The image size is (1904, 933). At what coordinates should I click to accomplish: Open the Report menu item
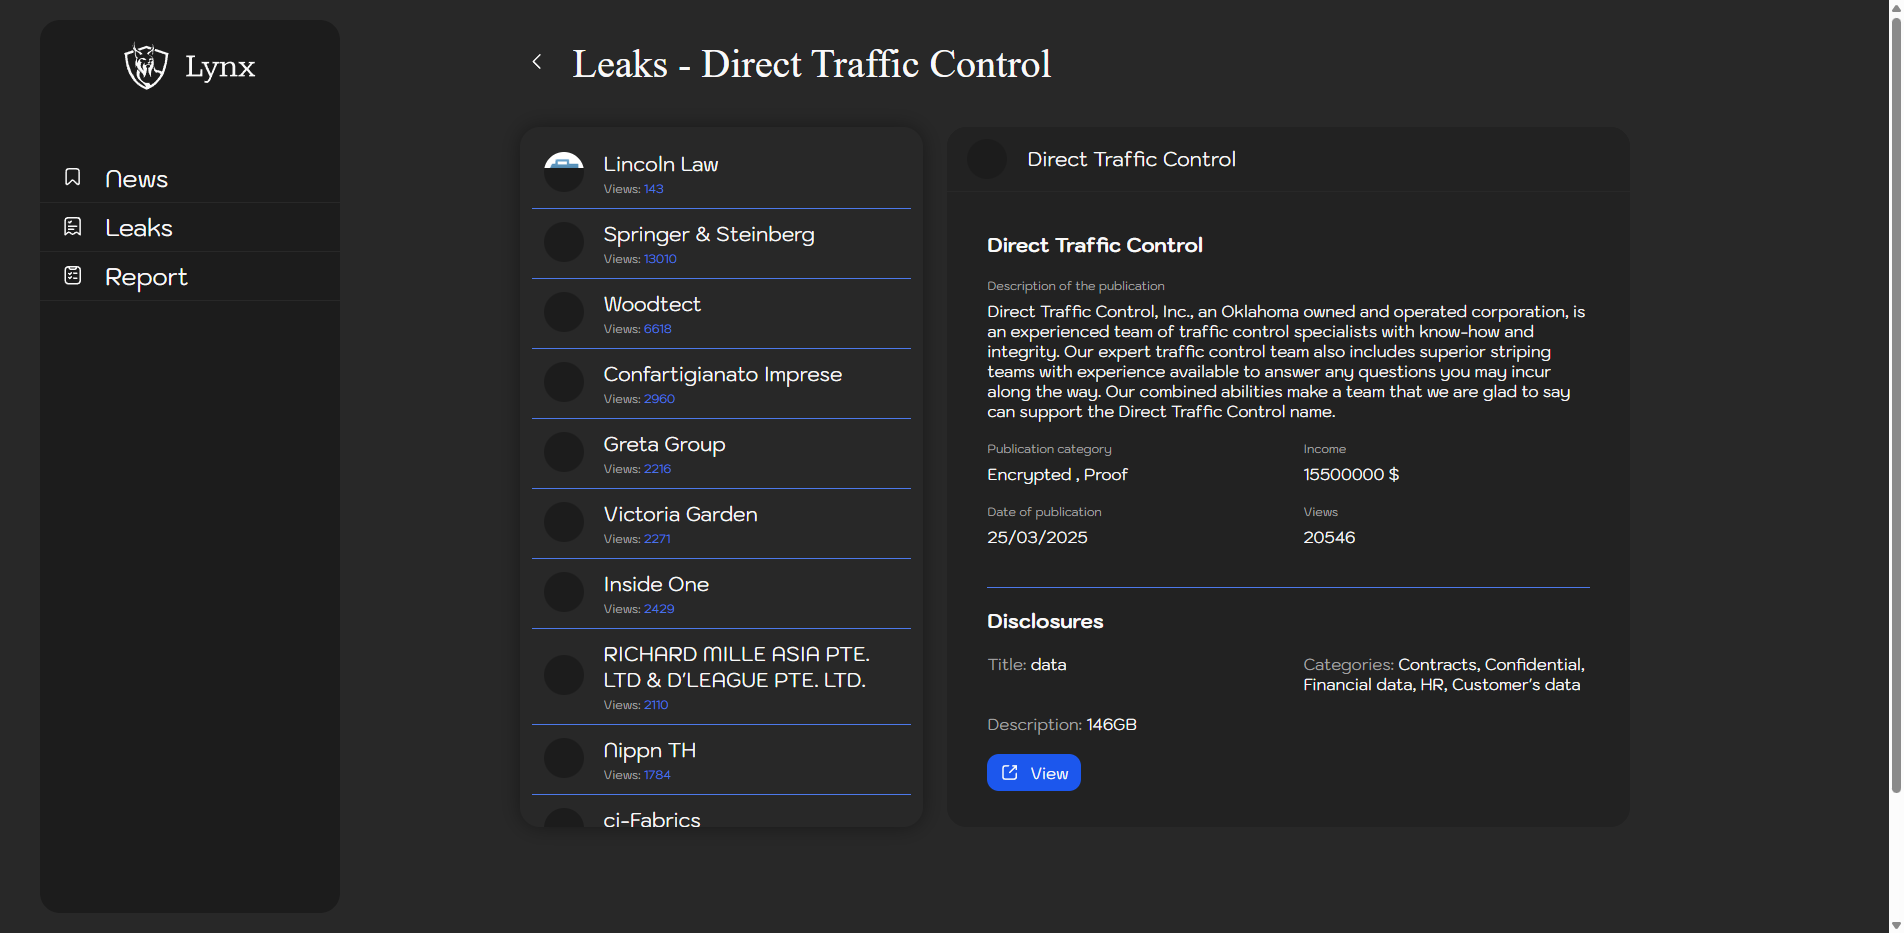pyautogui.click(x=146, y=277)
